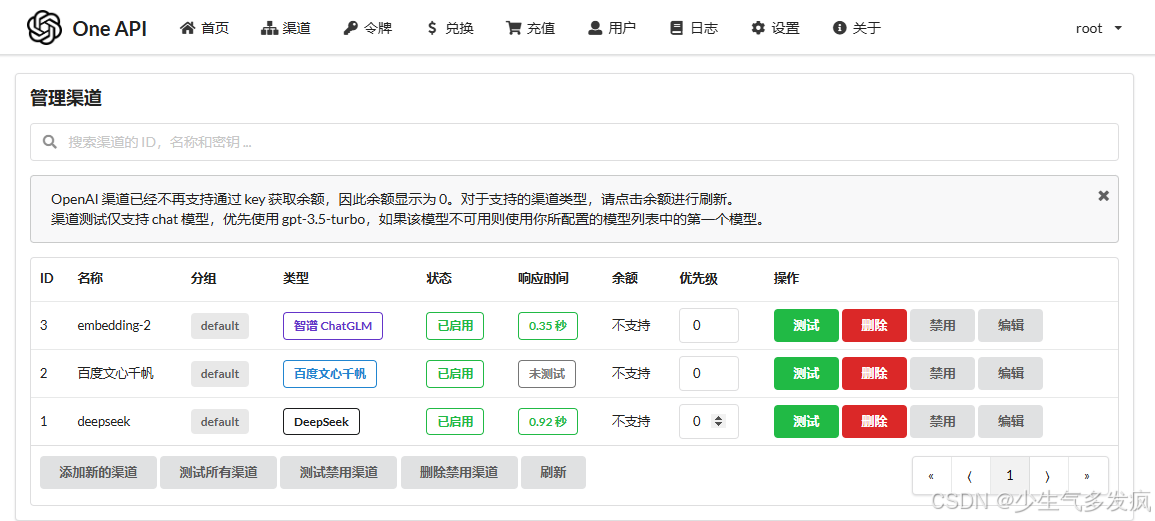Viewport: 1155px width, 521px height.
Task: Click the 百度文心千帆 type label
Action: [x=330, y=374]
